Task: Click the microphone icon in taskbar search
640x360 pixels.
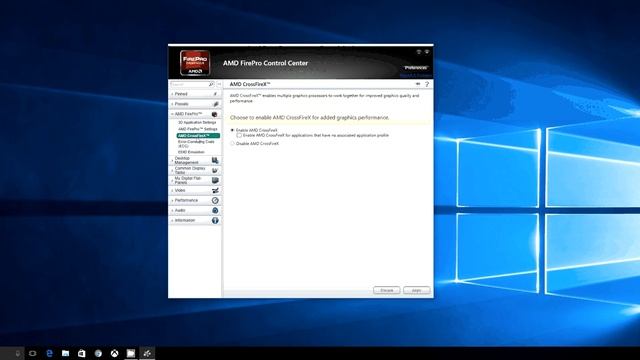Action: tap(18, 353)
